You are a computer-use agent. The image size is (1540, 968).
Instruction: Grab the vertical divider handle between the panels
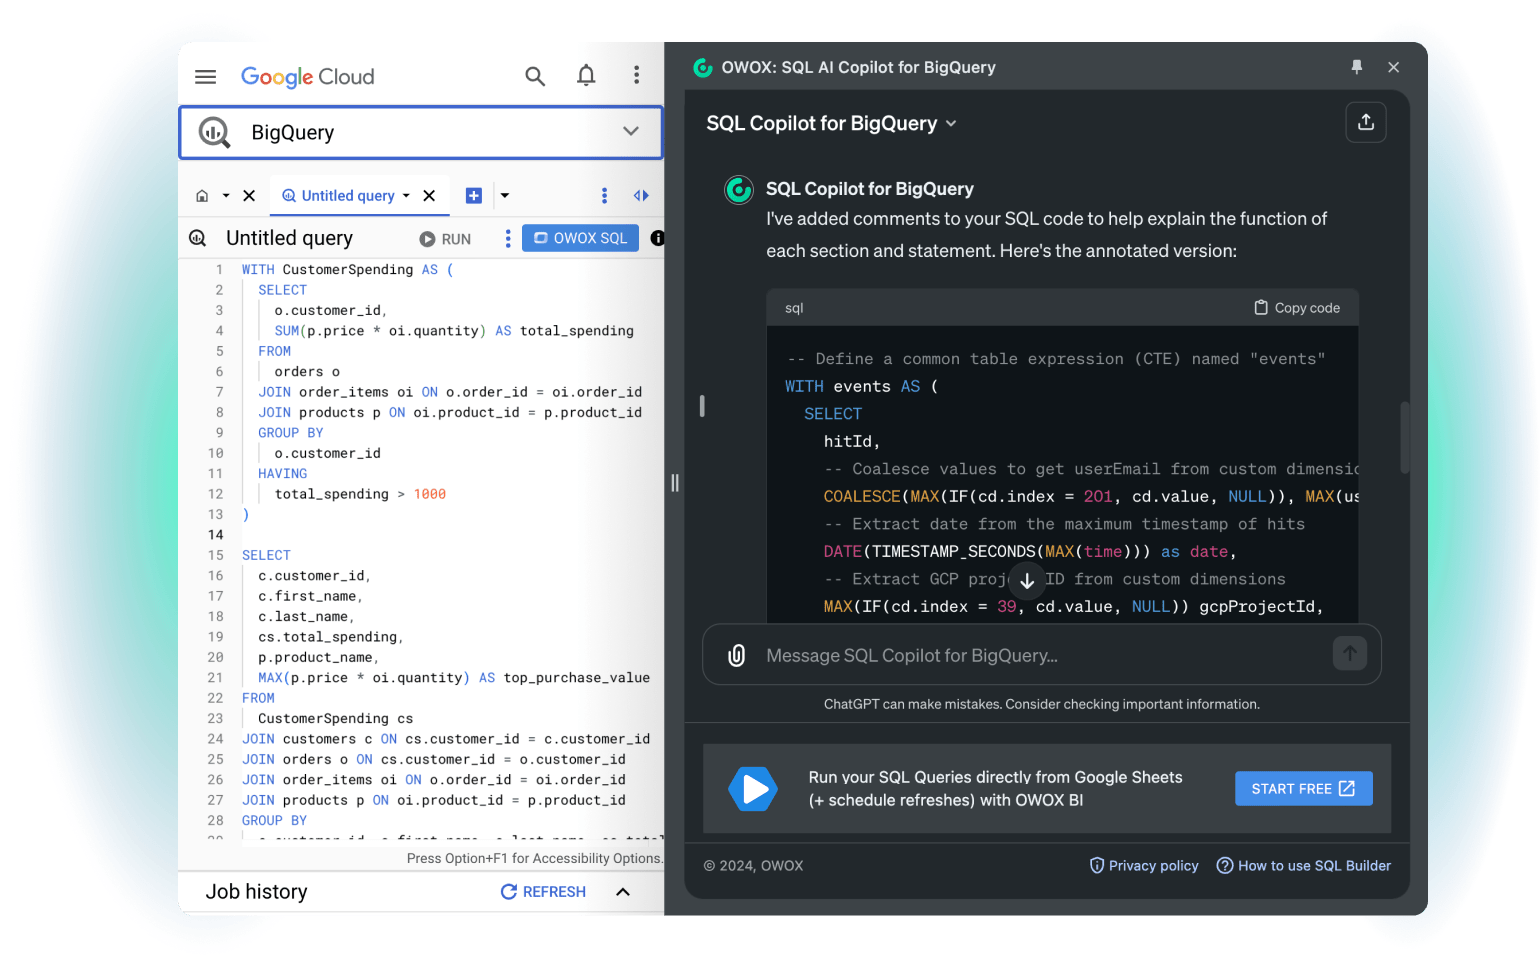pyautogui.click(x=675, y=483)
